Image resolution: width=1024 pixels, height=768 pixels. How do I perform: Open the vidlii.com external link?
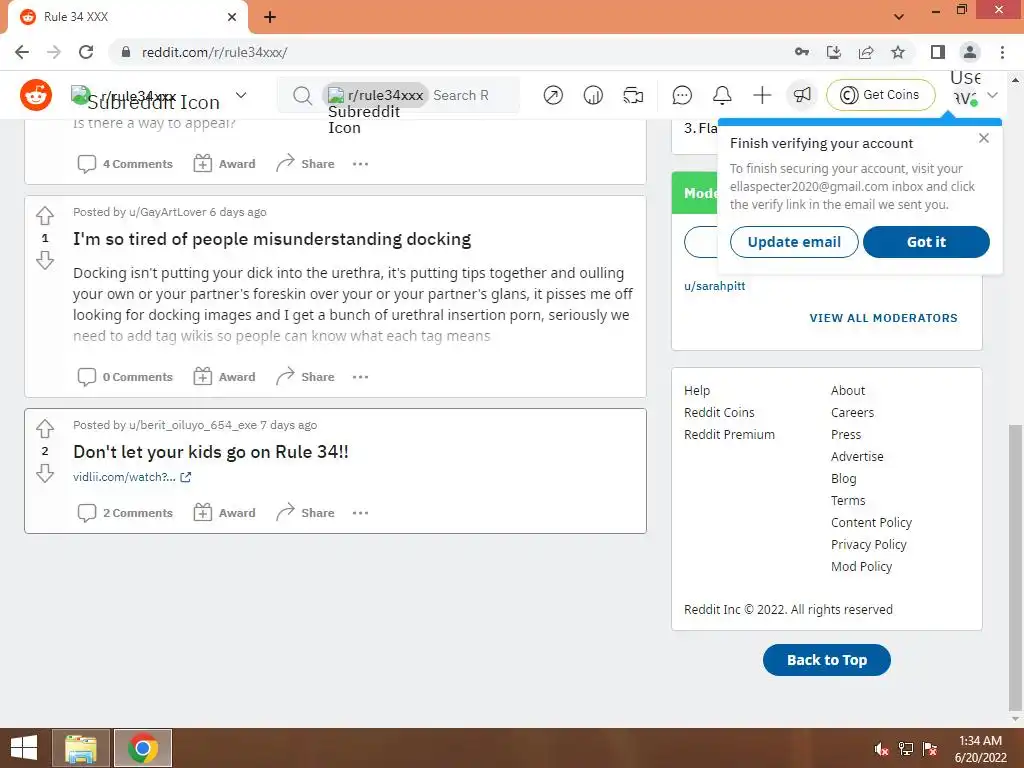tap(132, 477)
